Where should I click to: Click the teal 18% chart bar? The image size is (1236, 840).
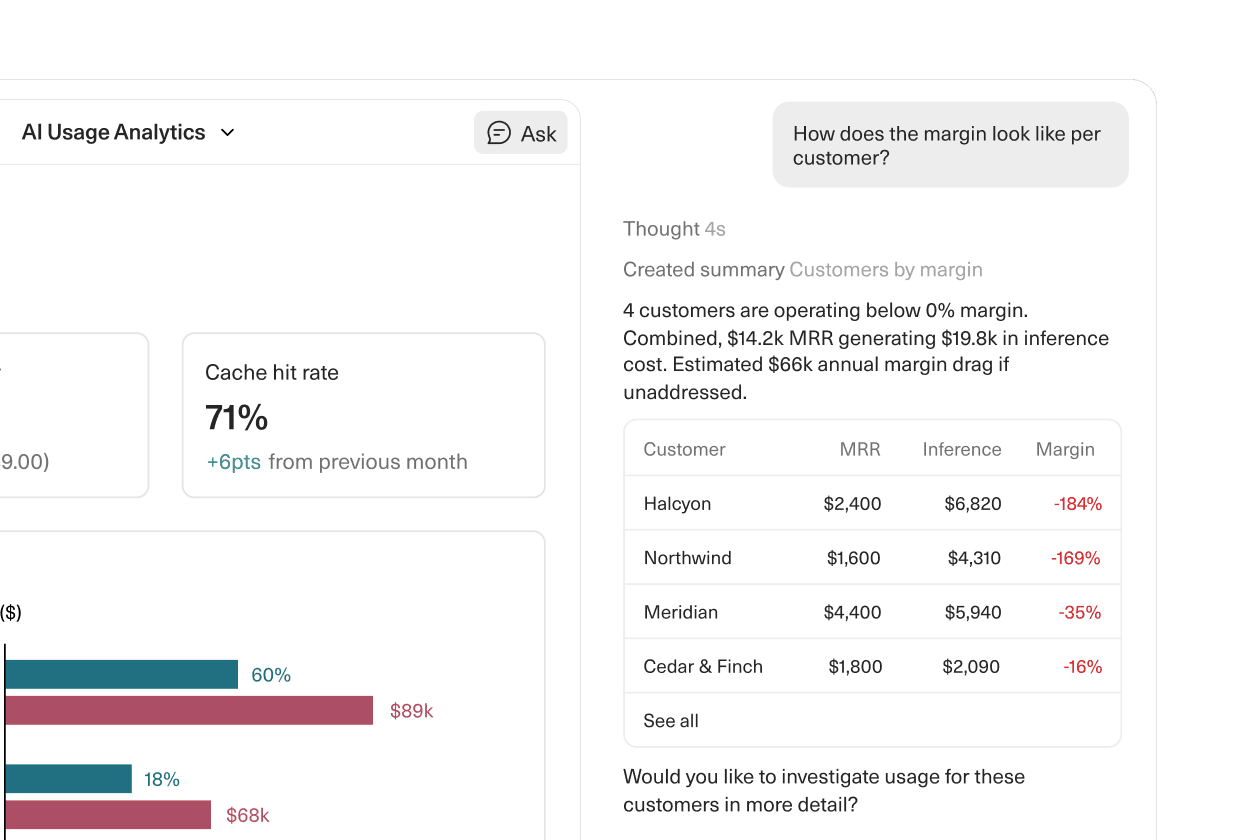pos(68,779)
